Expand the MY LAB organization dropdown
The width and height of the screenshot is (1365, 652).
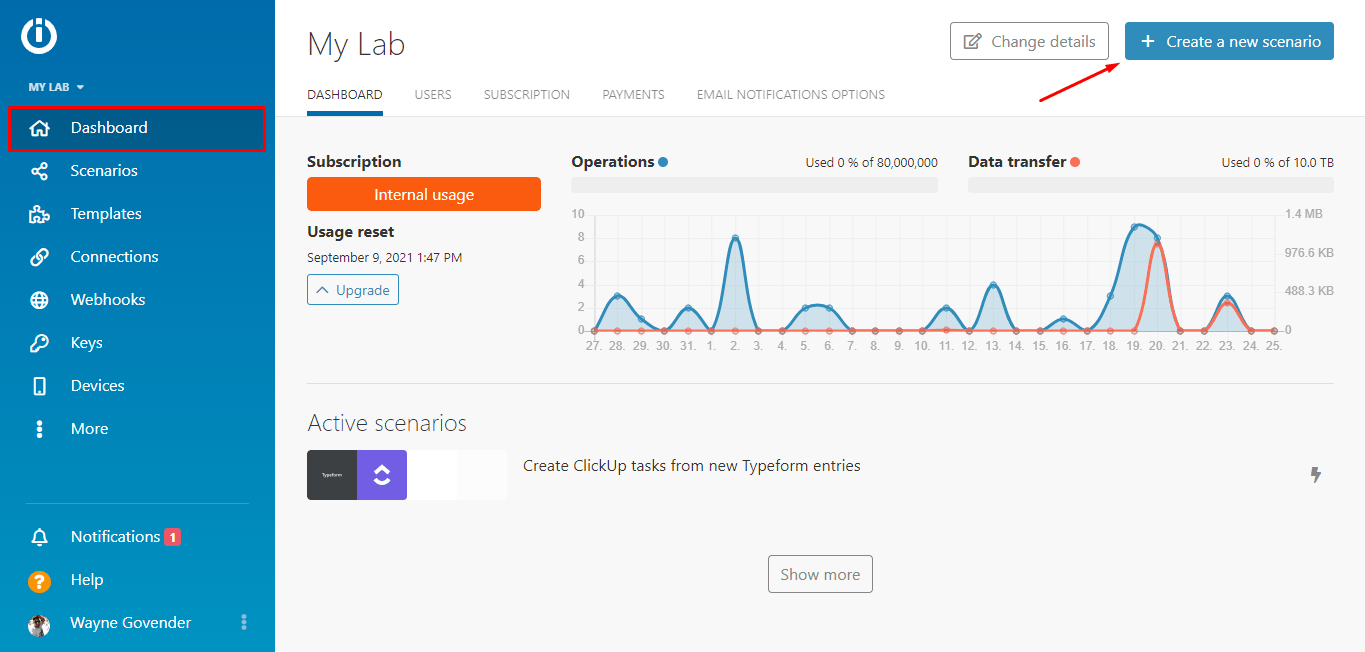(x=56, y=87)
